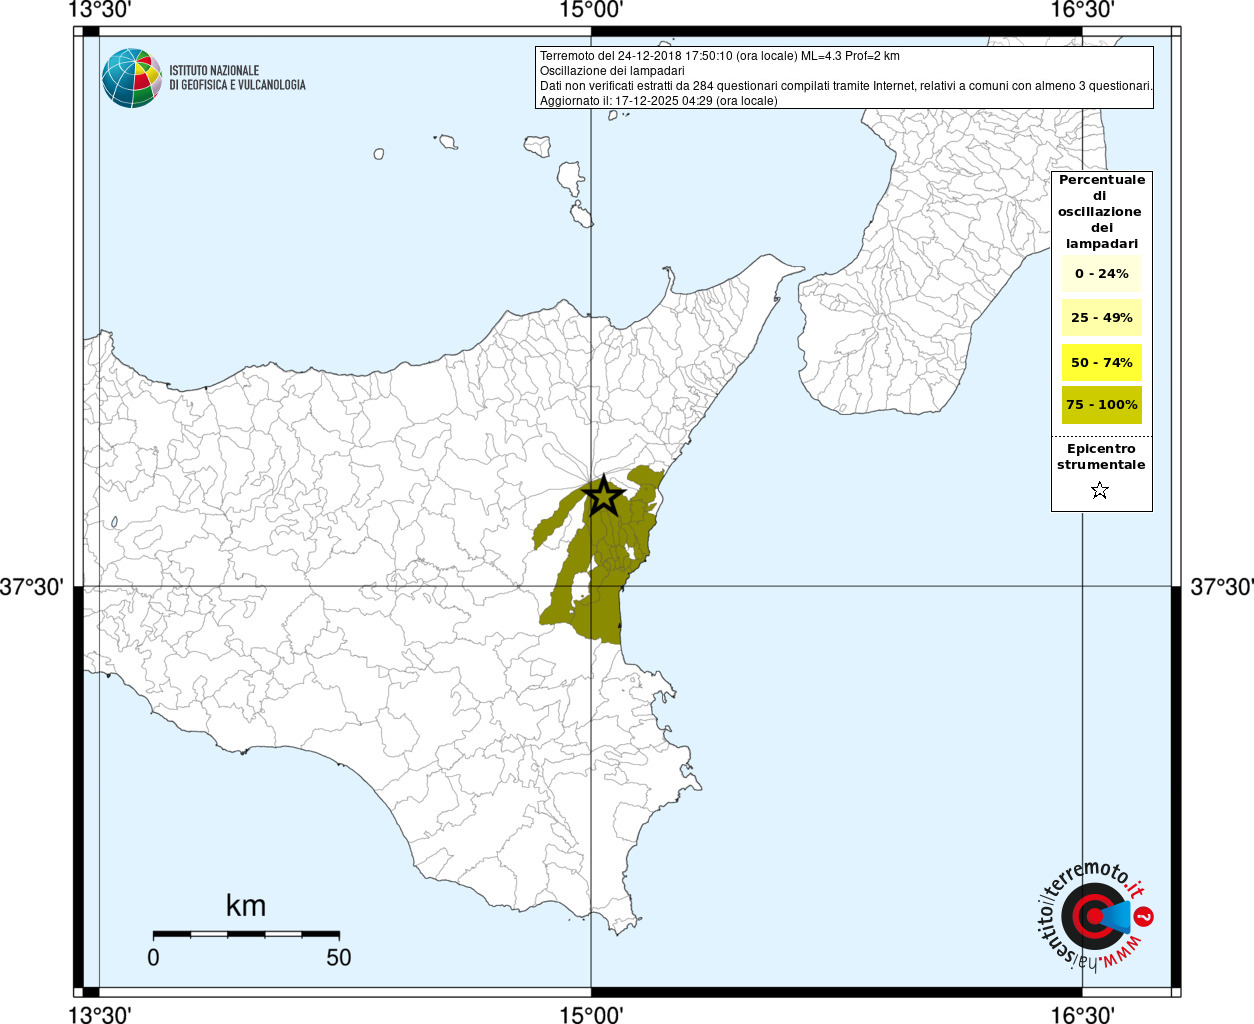This screenshot has height=1024, width=1254.
Task: Click the black-and-white scale bar
Action: [246, 934]
